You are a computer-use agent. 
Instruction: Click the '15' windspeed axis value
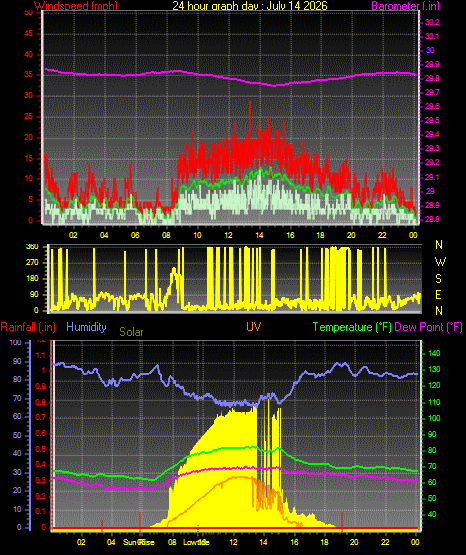28,158
